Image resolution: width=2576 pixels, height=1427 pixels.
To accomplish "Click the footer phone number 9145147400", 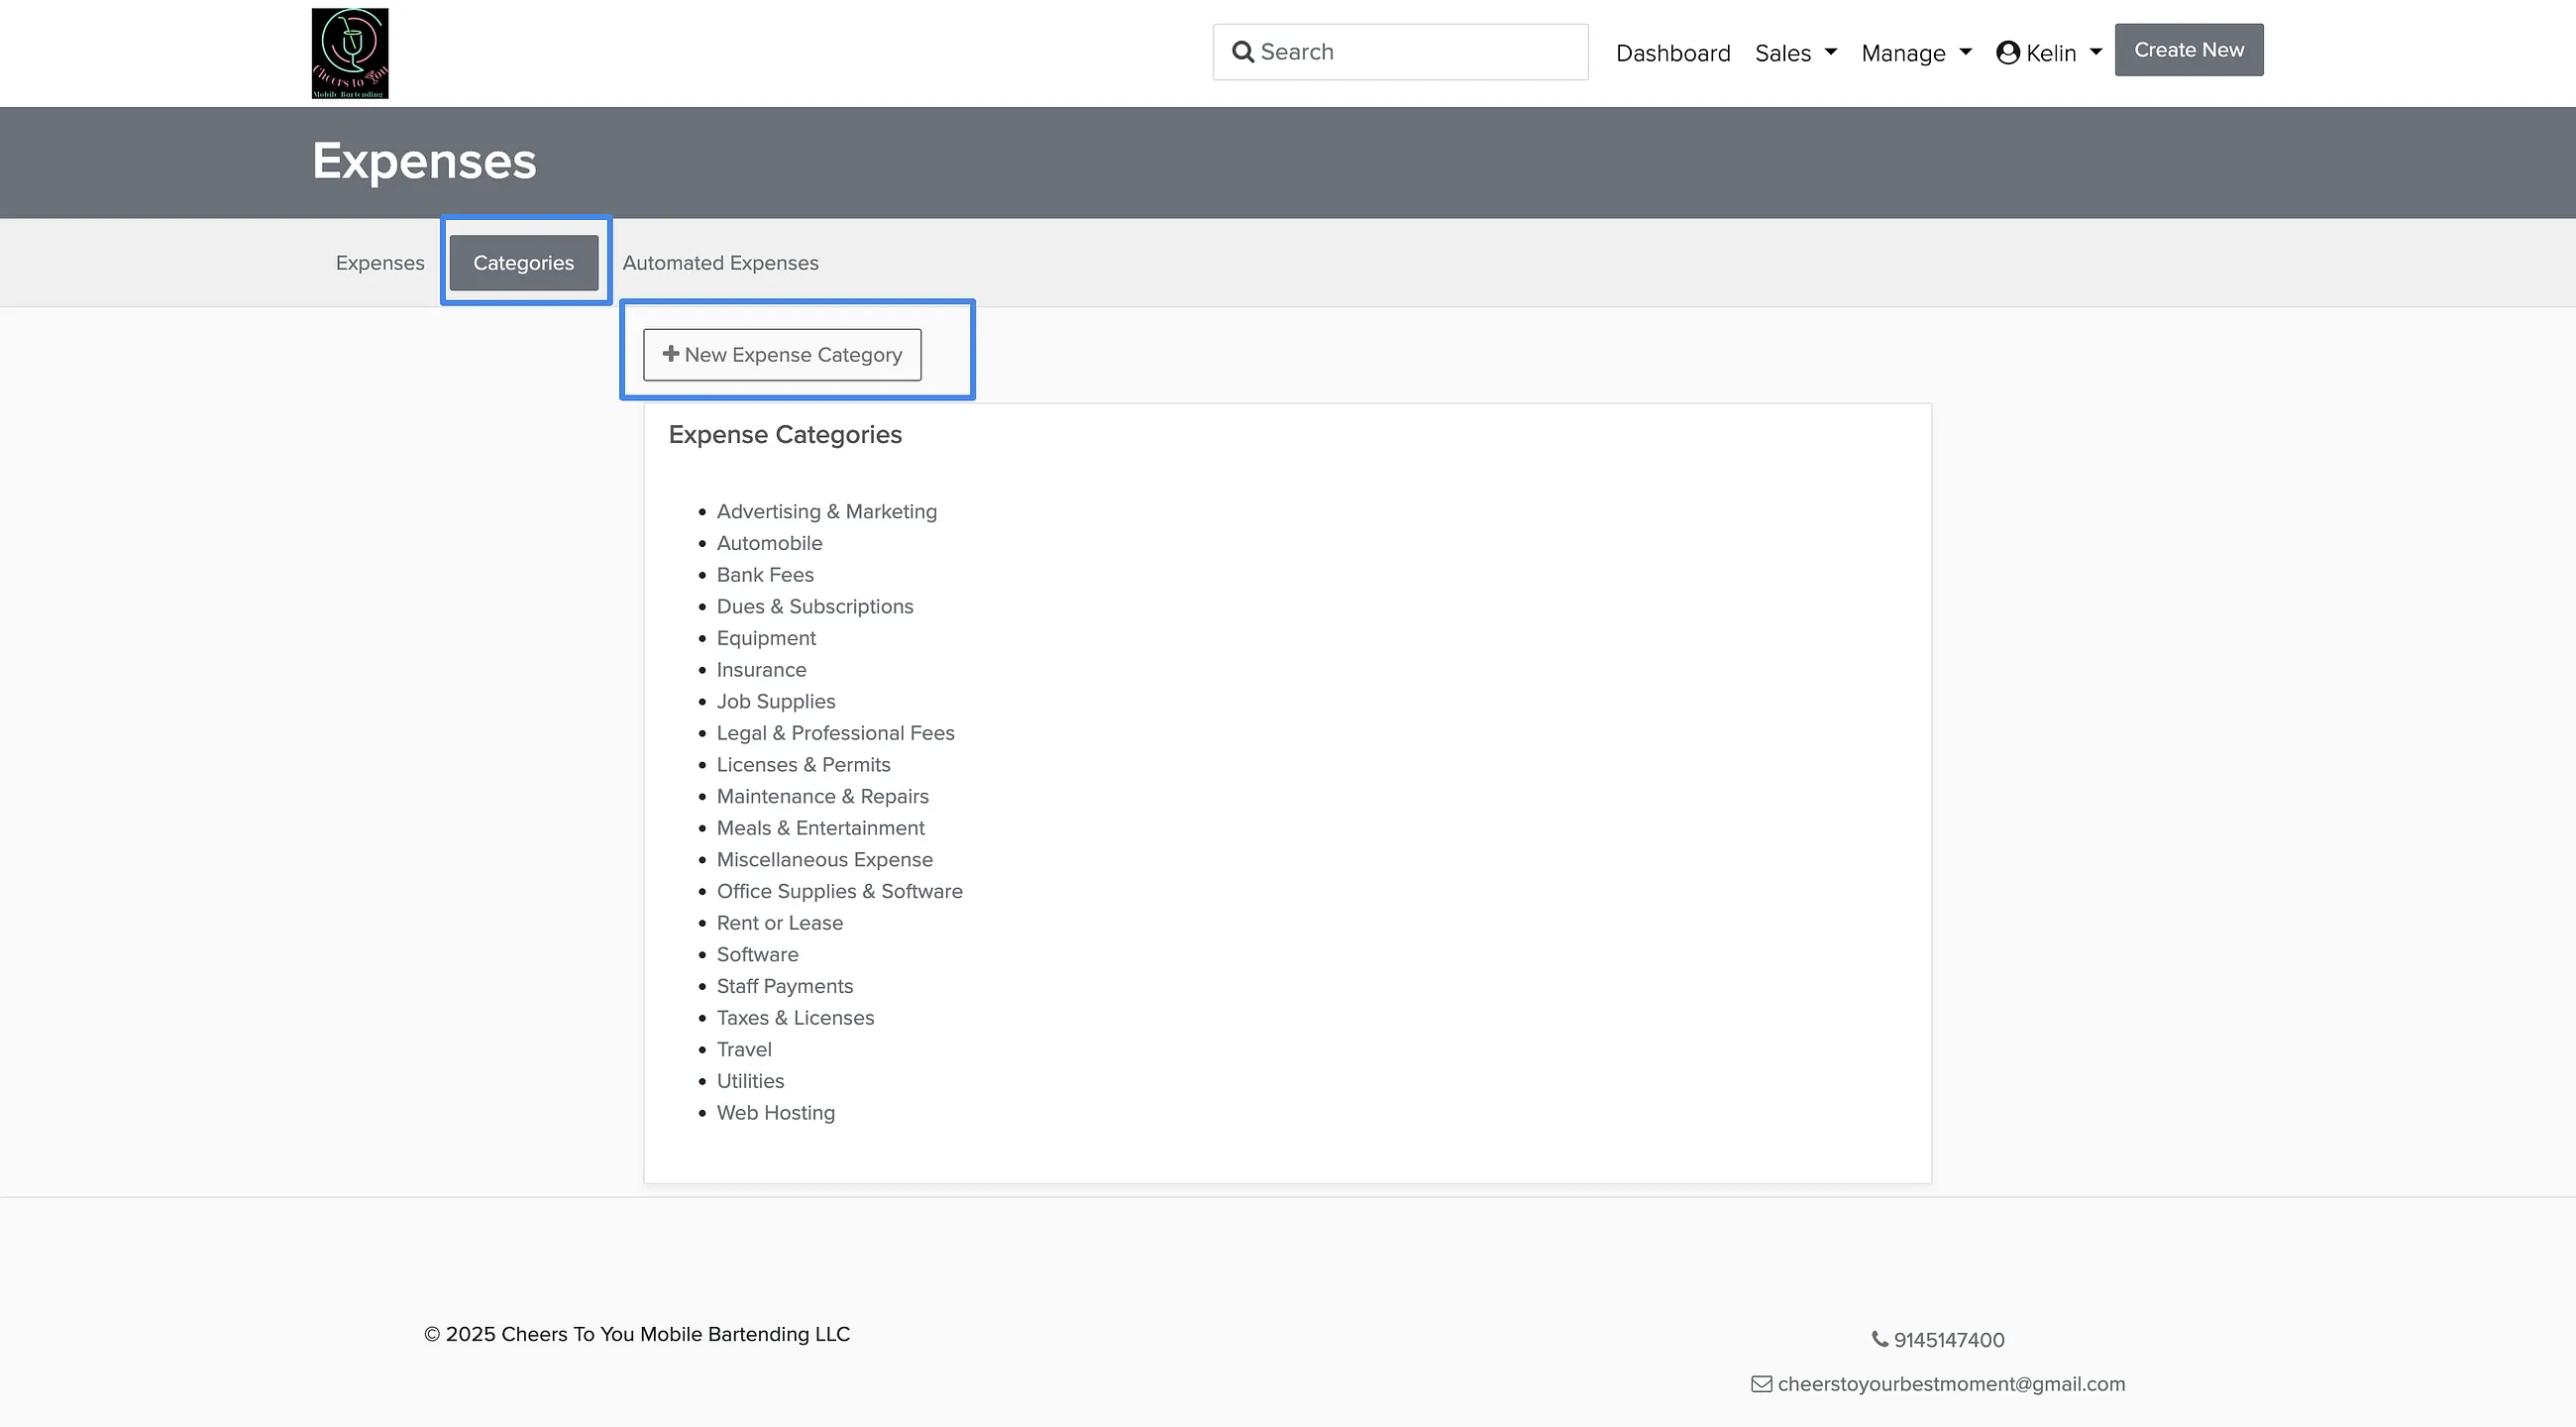I will pyautogui.click(x=1949, y=1340).
